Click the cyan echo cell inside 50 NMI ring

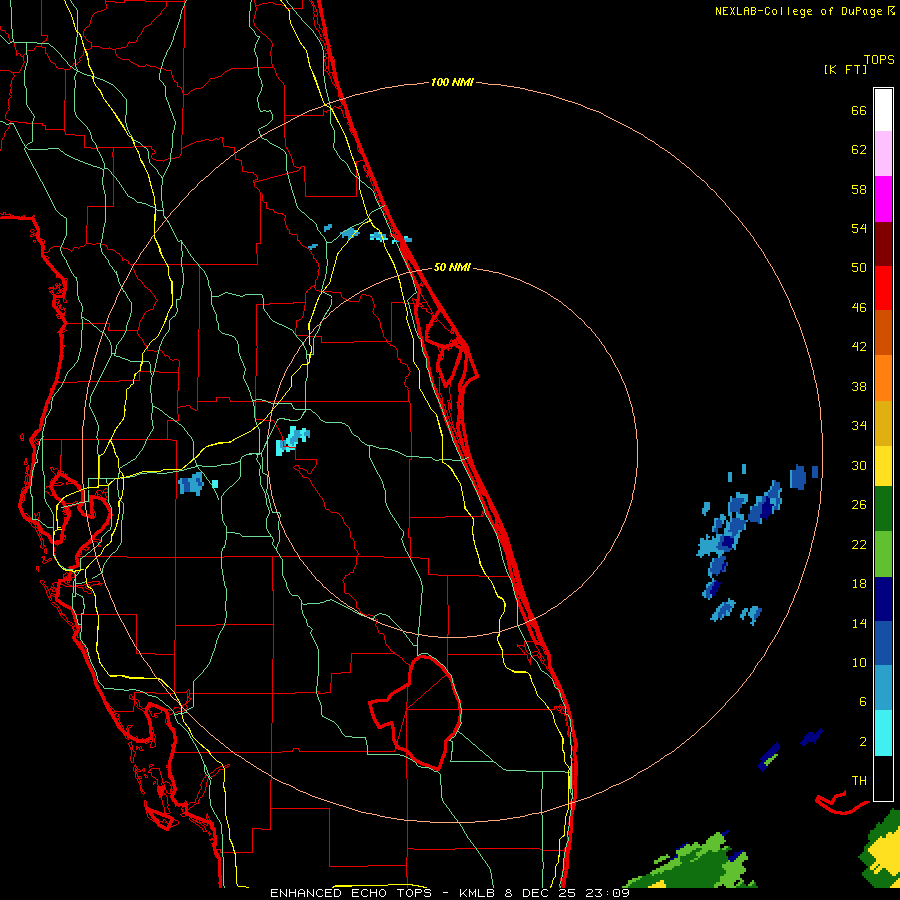[x=293, y=440]
